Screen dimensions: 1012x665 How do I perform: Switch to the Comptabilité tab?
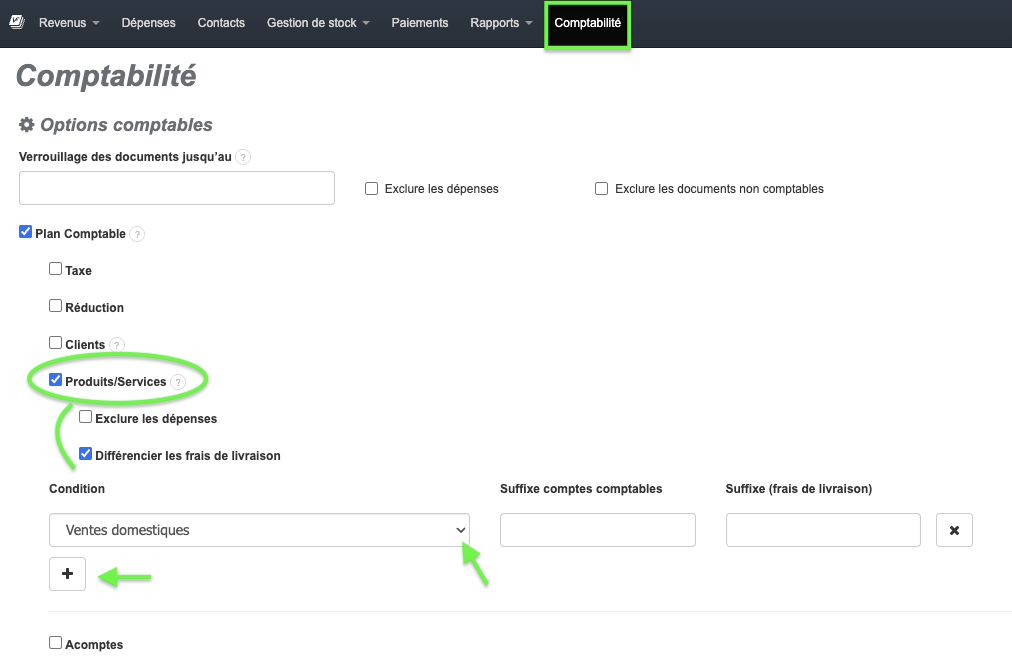pyautogui.click(x=587, y=22)
